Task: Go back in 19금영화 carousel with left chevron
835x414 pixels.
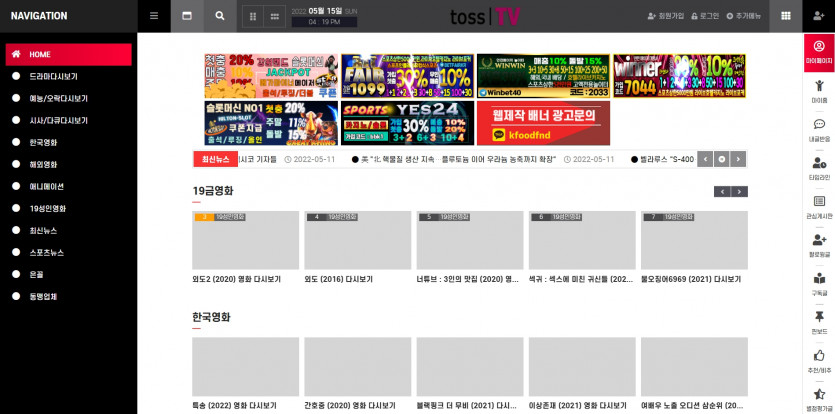Action: point(722,191)
